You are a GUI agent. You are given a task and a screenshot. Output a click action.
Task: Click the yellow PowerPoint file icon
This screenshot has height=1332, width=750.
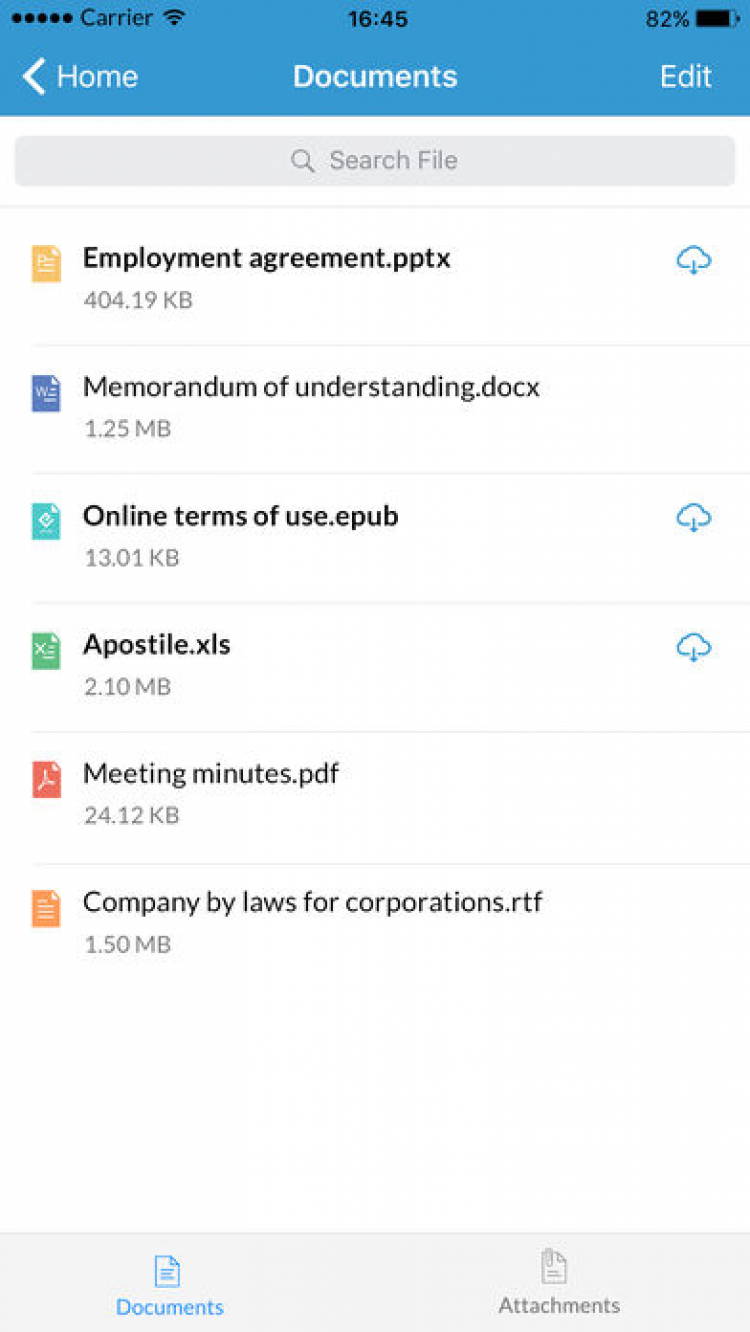point(46,264)
